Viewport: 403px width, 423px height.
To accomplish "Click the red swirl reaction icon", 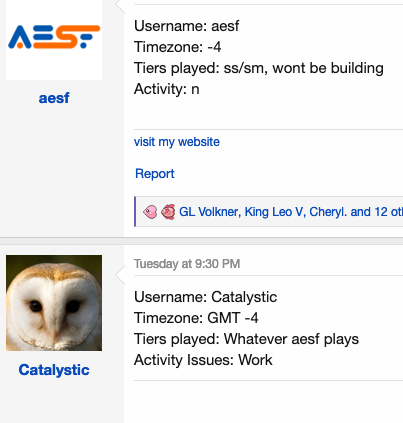I will (168, 212).
